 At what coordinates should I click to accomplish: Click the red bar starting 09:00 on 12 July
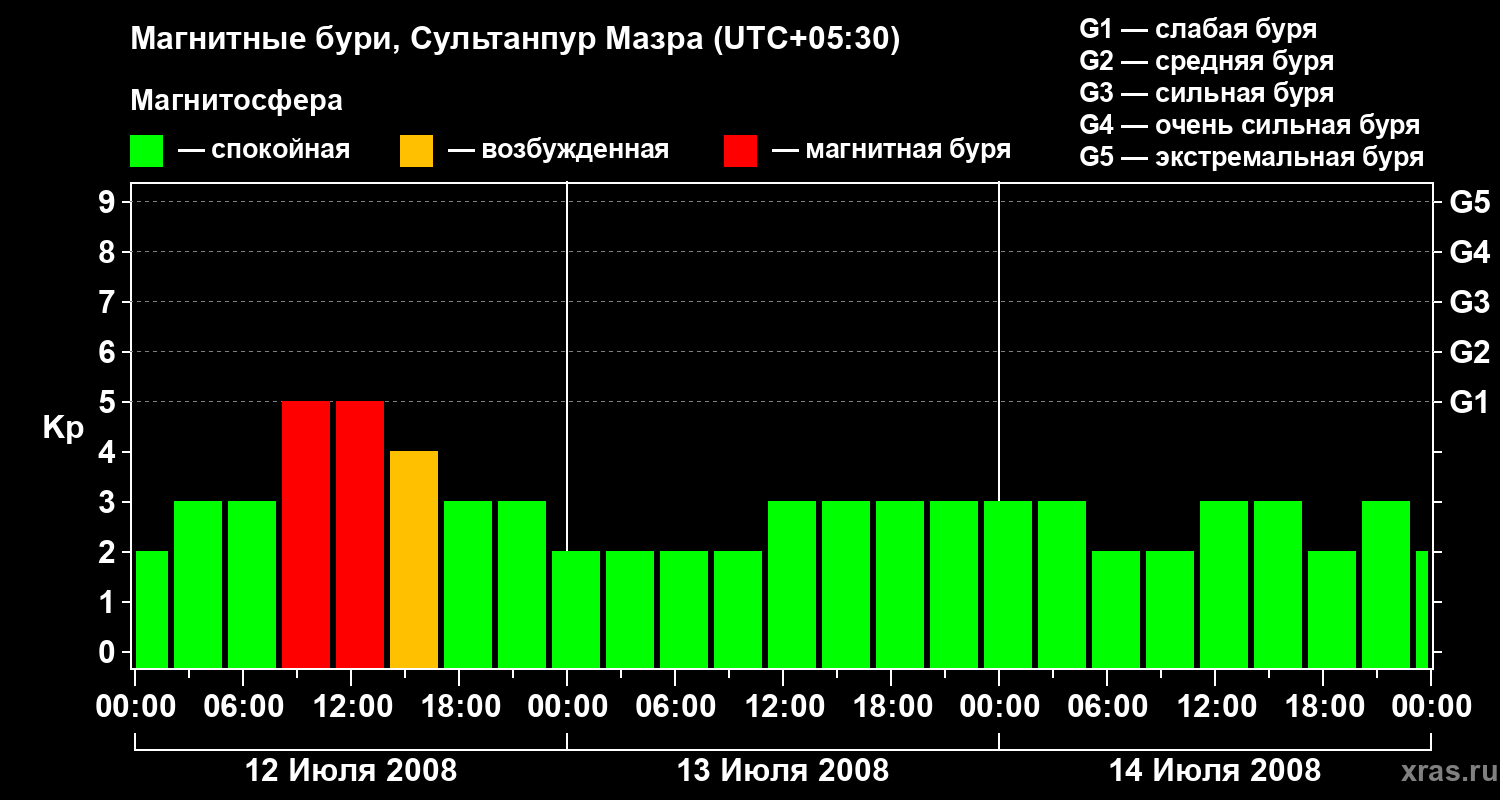click(306, 535)
